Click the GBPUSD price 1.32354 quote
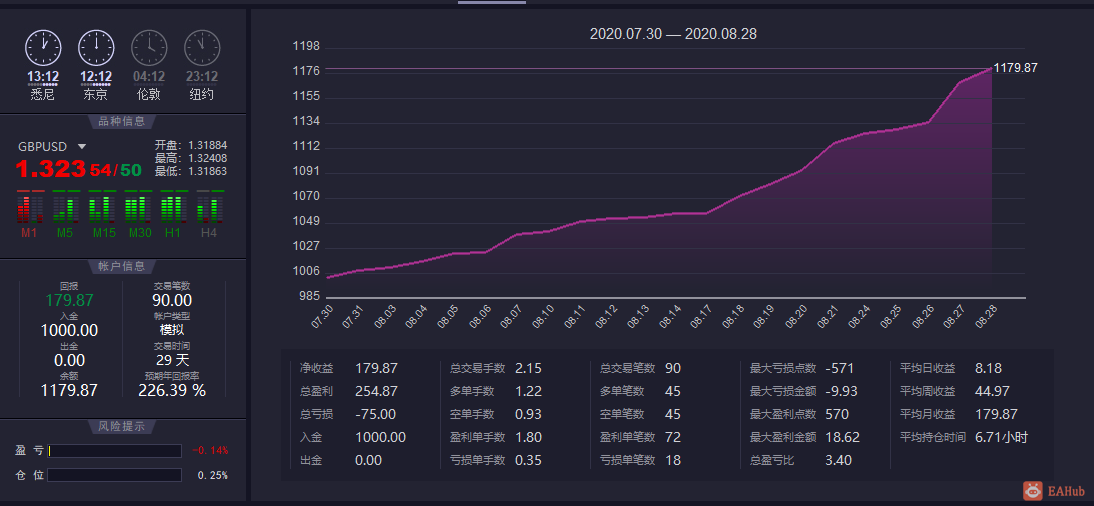Screen dimensions: 1094x506 coord(79,170)
